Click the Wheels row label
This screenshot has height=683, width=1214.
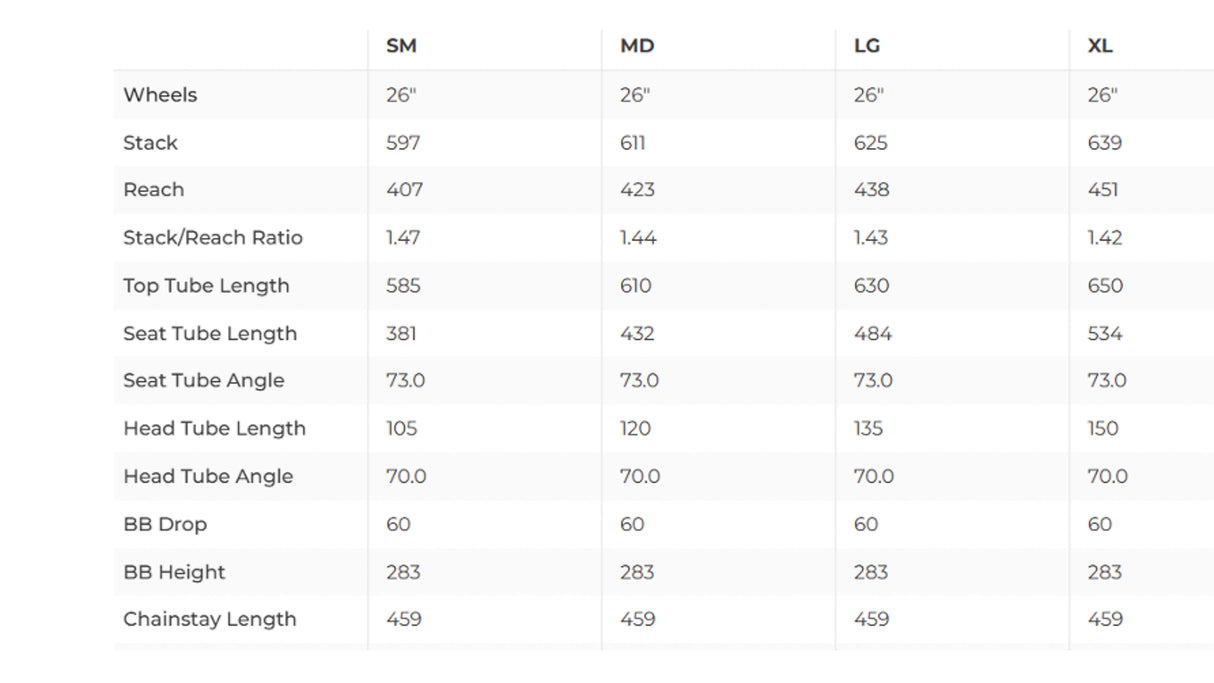tap(160, 95)
